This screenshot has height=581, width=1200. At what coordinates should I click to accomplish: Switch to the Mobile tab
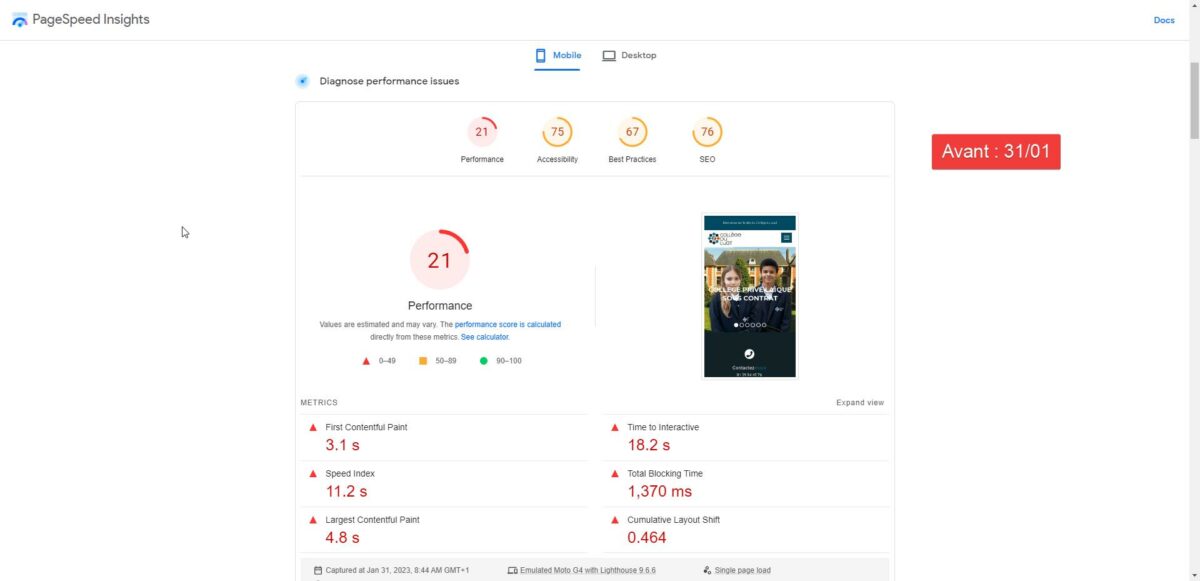coord(557,56)
